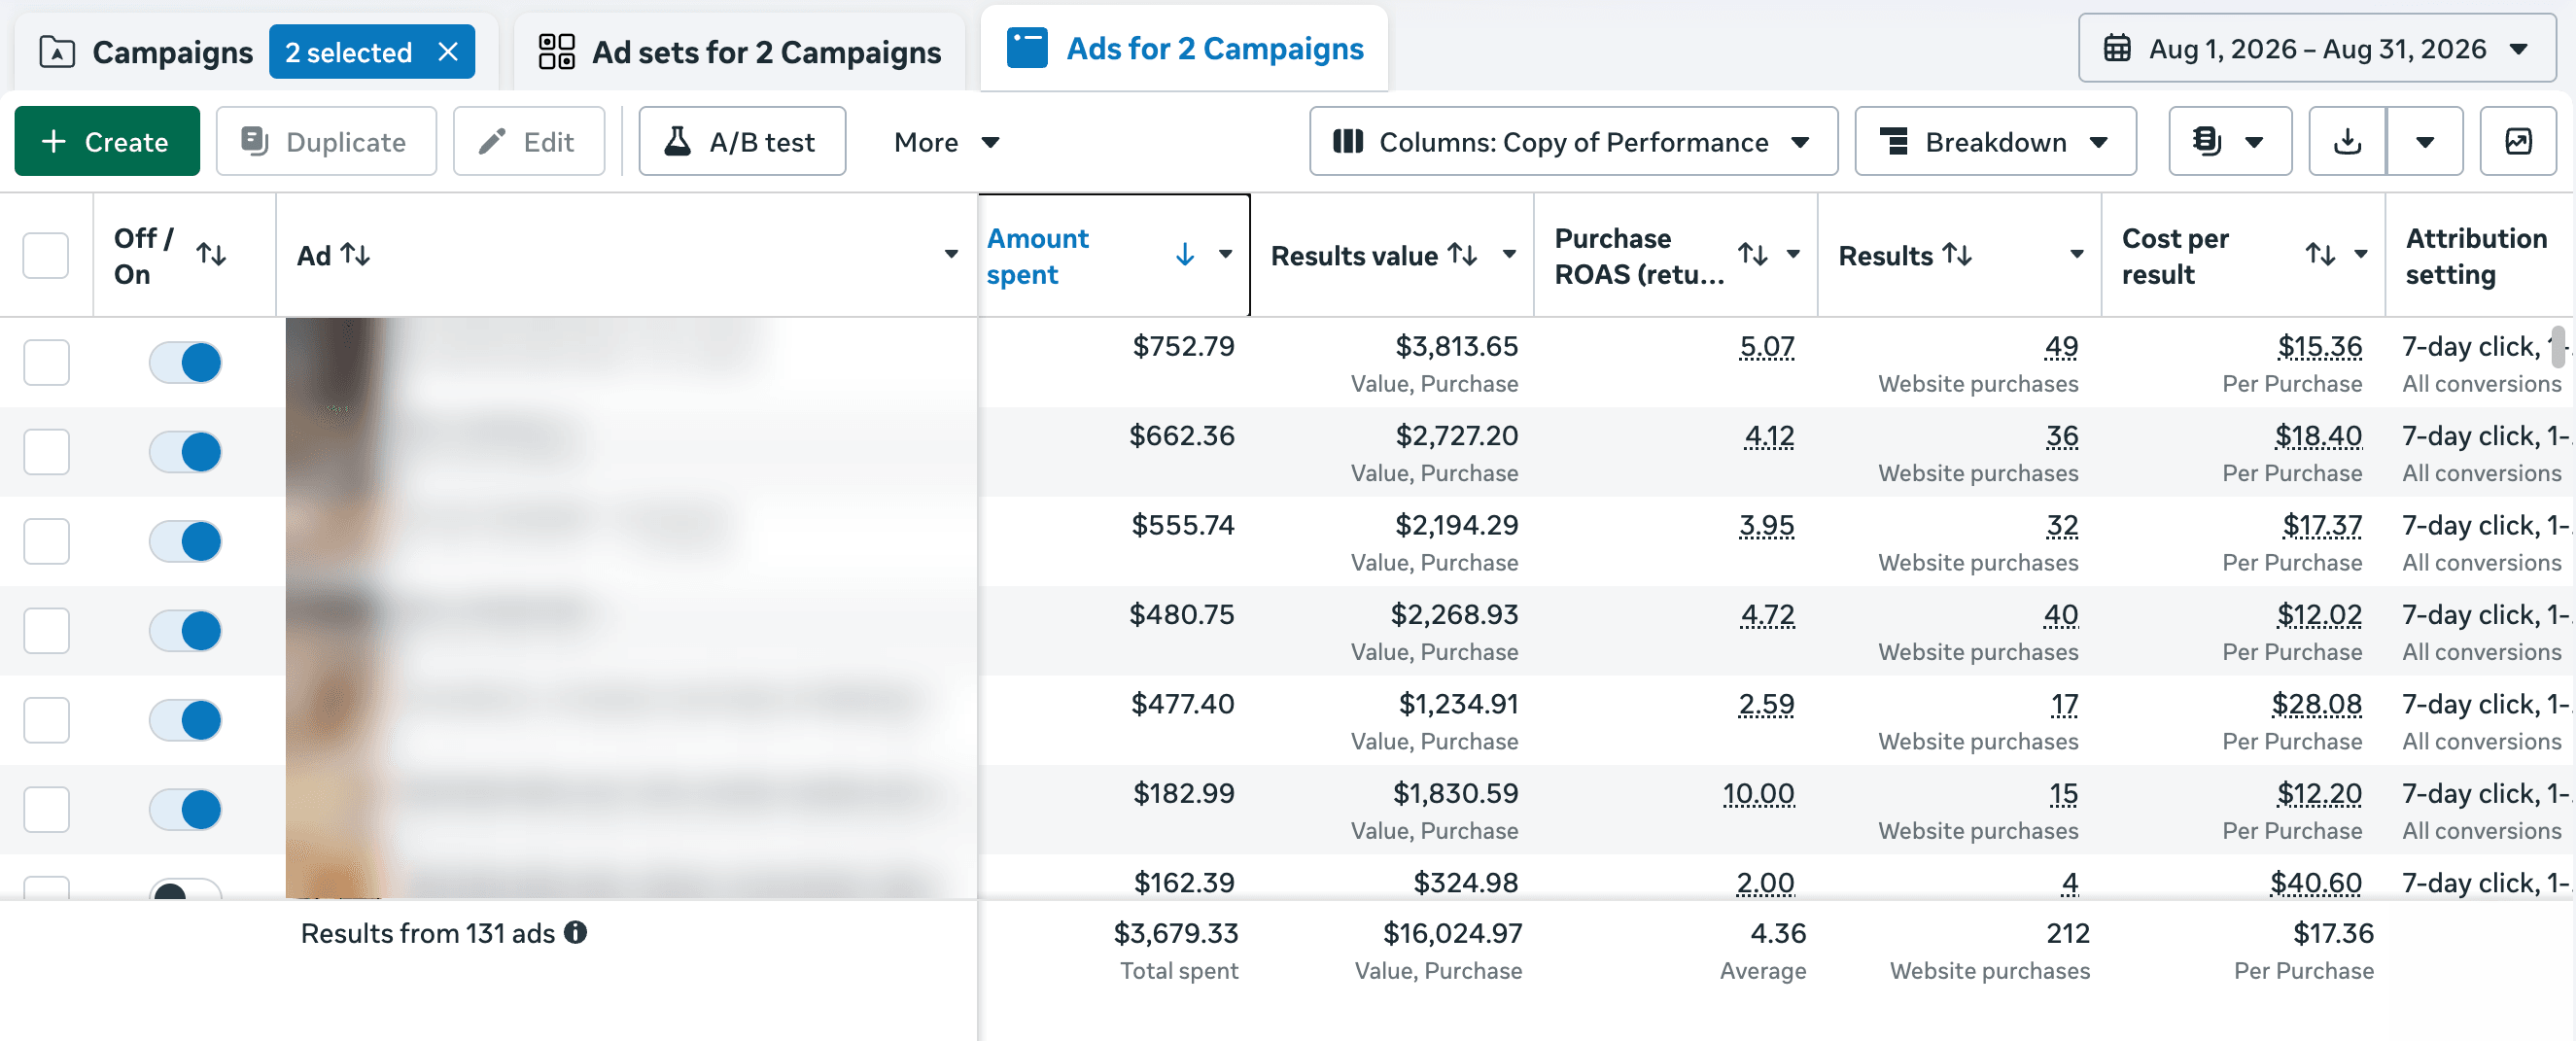The width and height of the screenshot is (2576, 1041).
Task: Start an A/B test
Action: (x=742, y=141)
